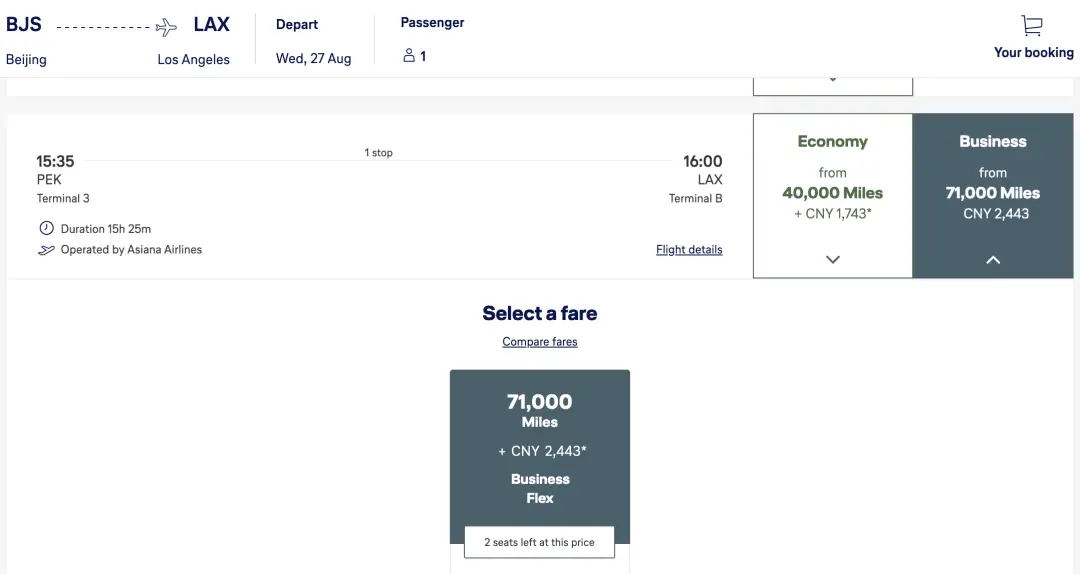This screenshot has width=1080, height=574.
Task: Open the Your booking cart icon
Action: (x=1031, y=25)
